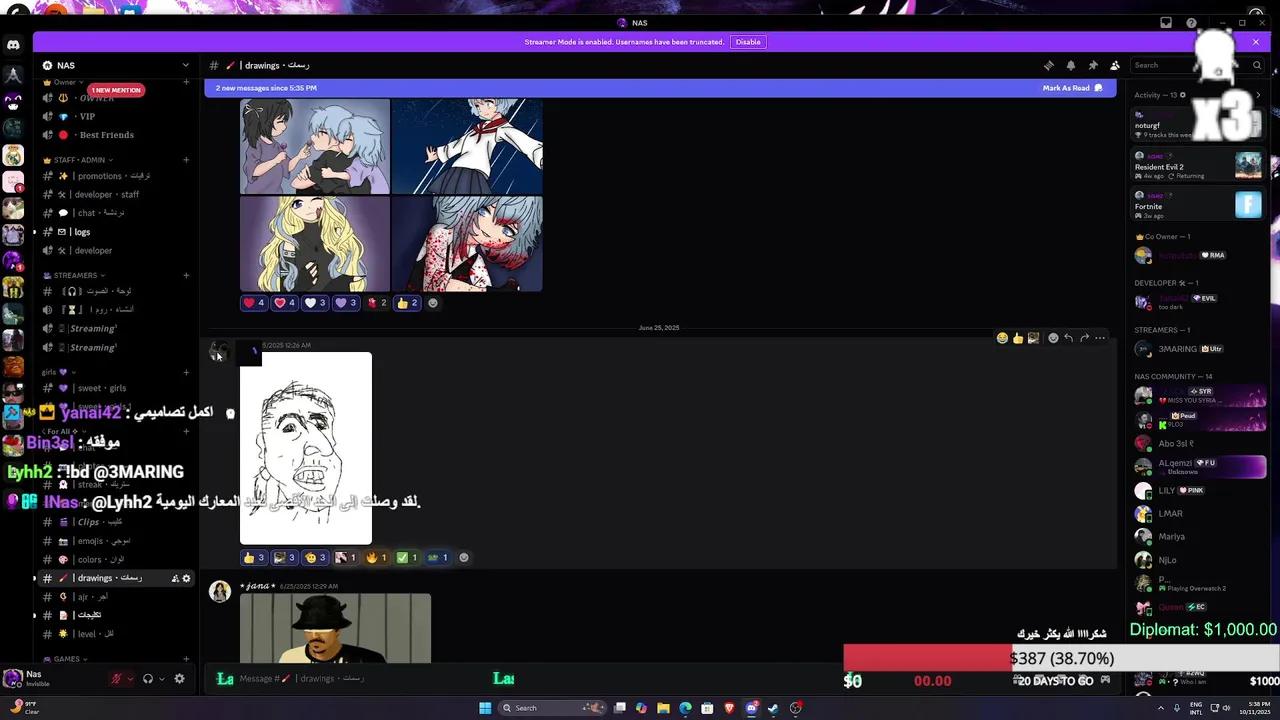Click create invite icon on drawings channel
Screen dimensions: 1280x720
click(175, 578)
